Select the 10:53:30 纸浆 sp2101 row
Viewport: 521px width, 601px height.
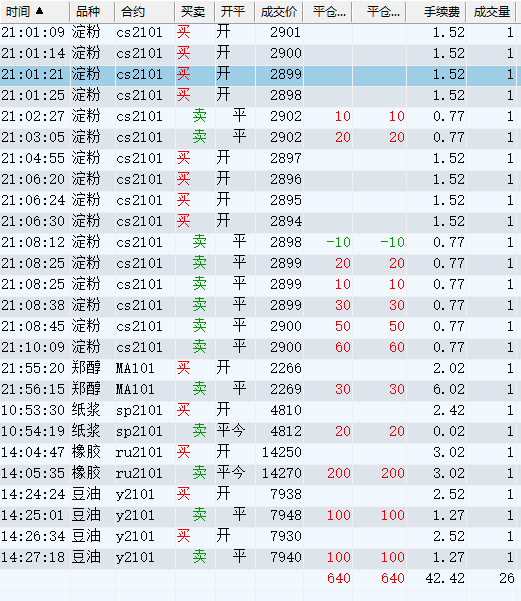[259, 411]
